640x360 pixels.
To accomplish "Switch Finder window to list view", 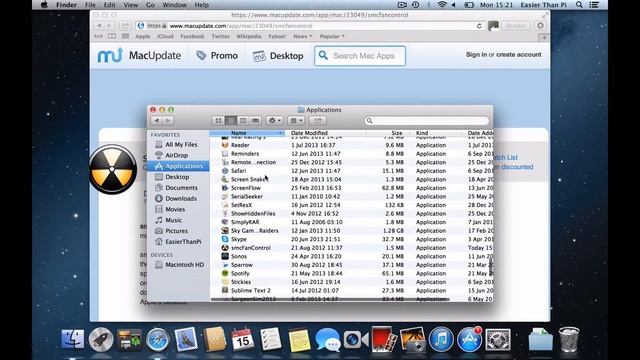I will click(x=231, y=120).
